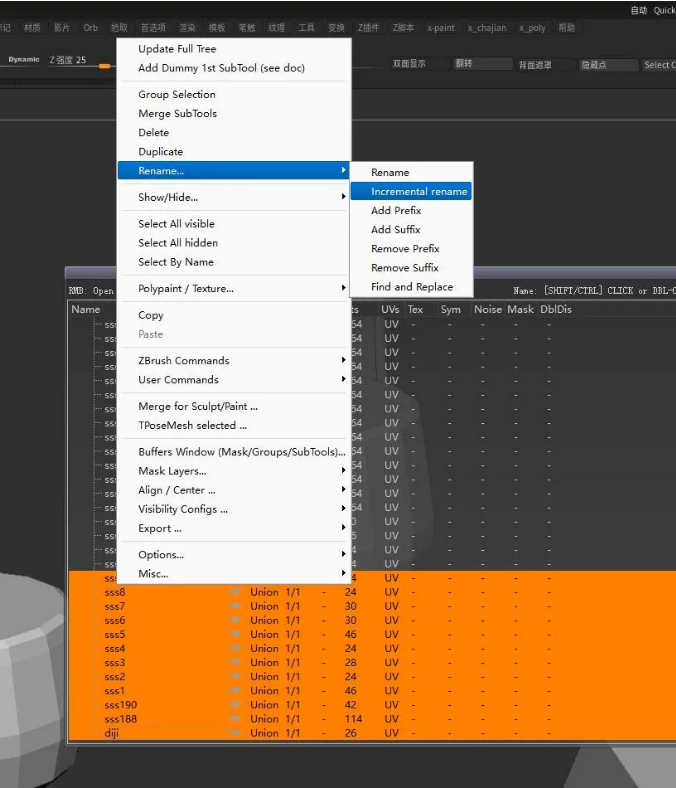Click Duplicate in context menu
This screenshot has height=788, width=676.
point(234,152)
